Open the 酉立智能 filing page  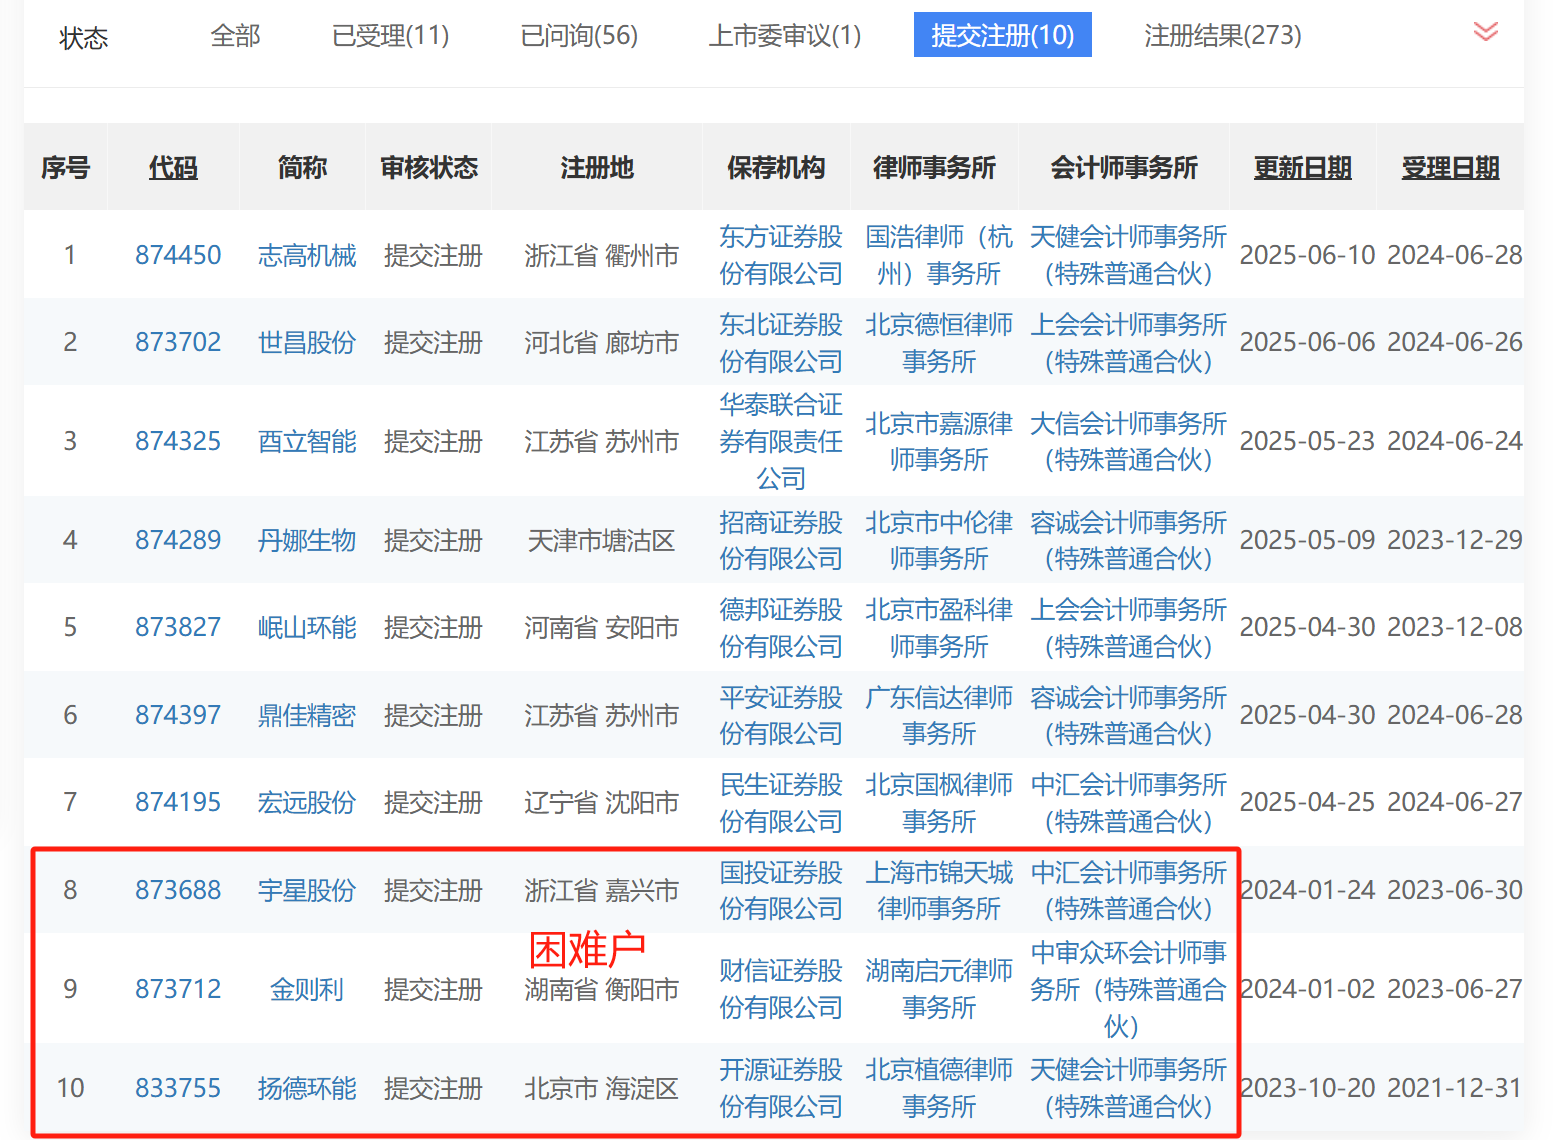pyautogui.click(x=306, y=441)
